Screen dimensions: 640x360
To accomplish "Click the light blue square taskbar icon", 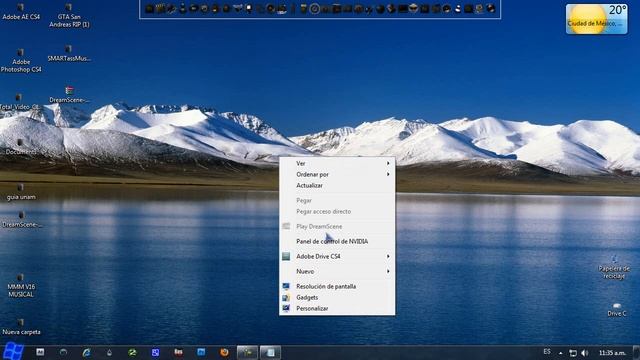I will click(x=201, y=352).
